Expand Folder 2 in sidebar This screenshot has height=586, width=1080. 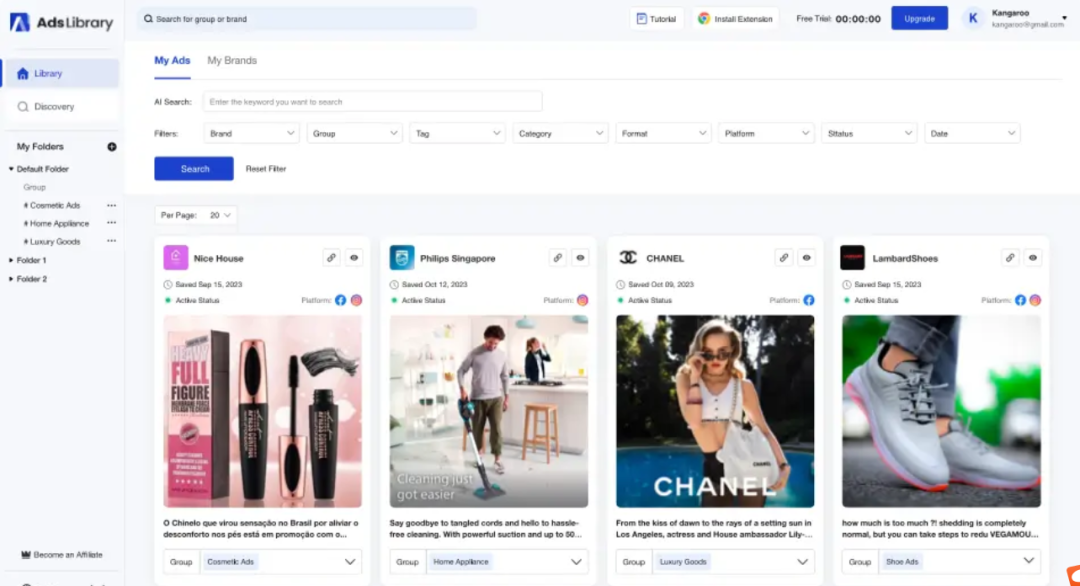(11, 279)
